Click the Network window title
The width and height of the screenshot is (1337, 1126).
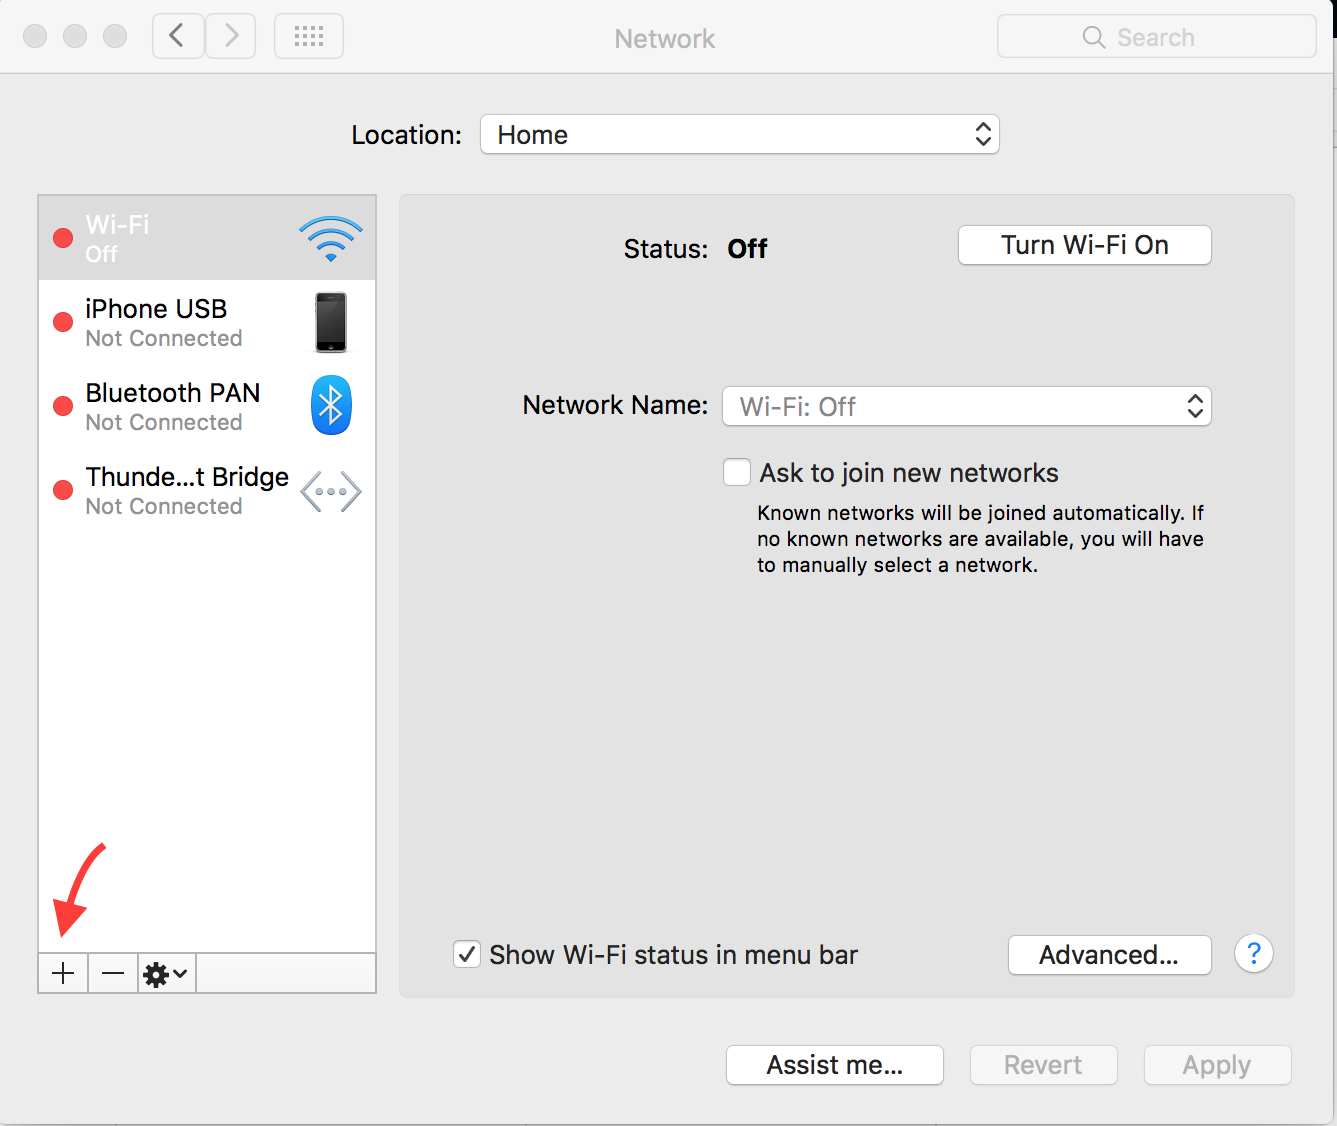click(x=665, y=39)
